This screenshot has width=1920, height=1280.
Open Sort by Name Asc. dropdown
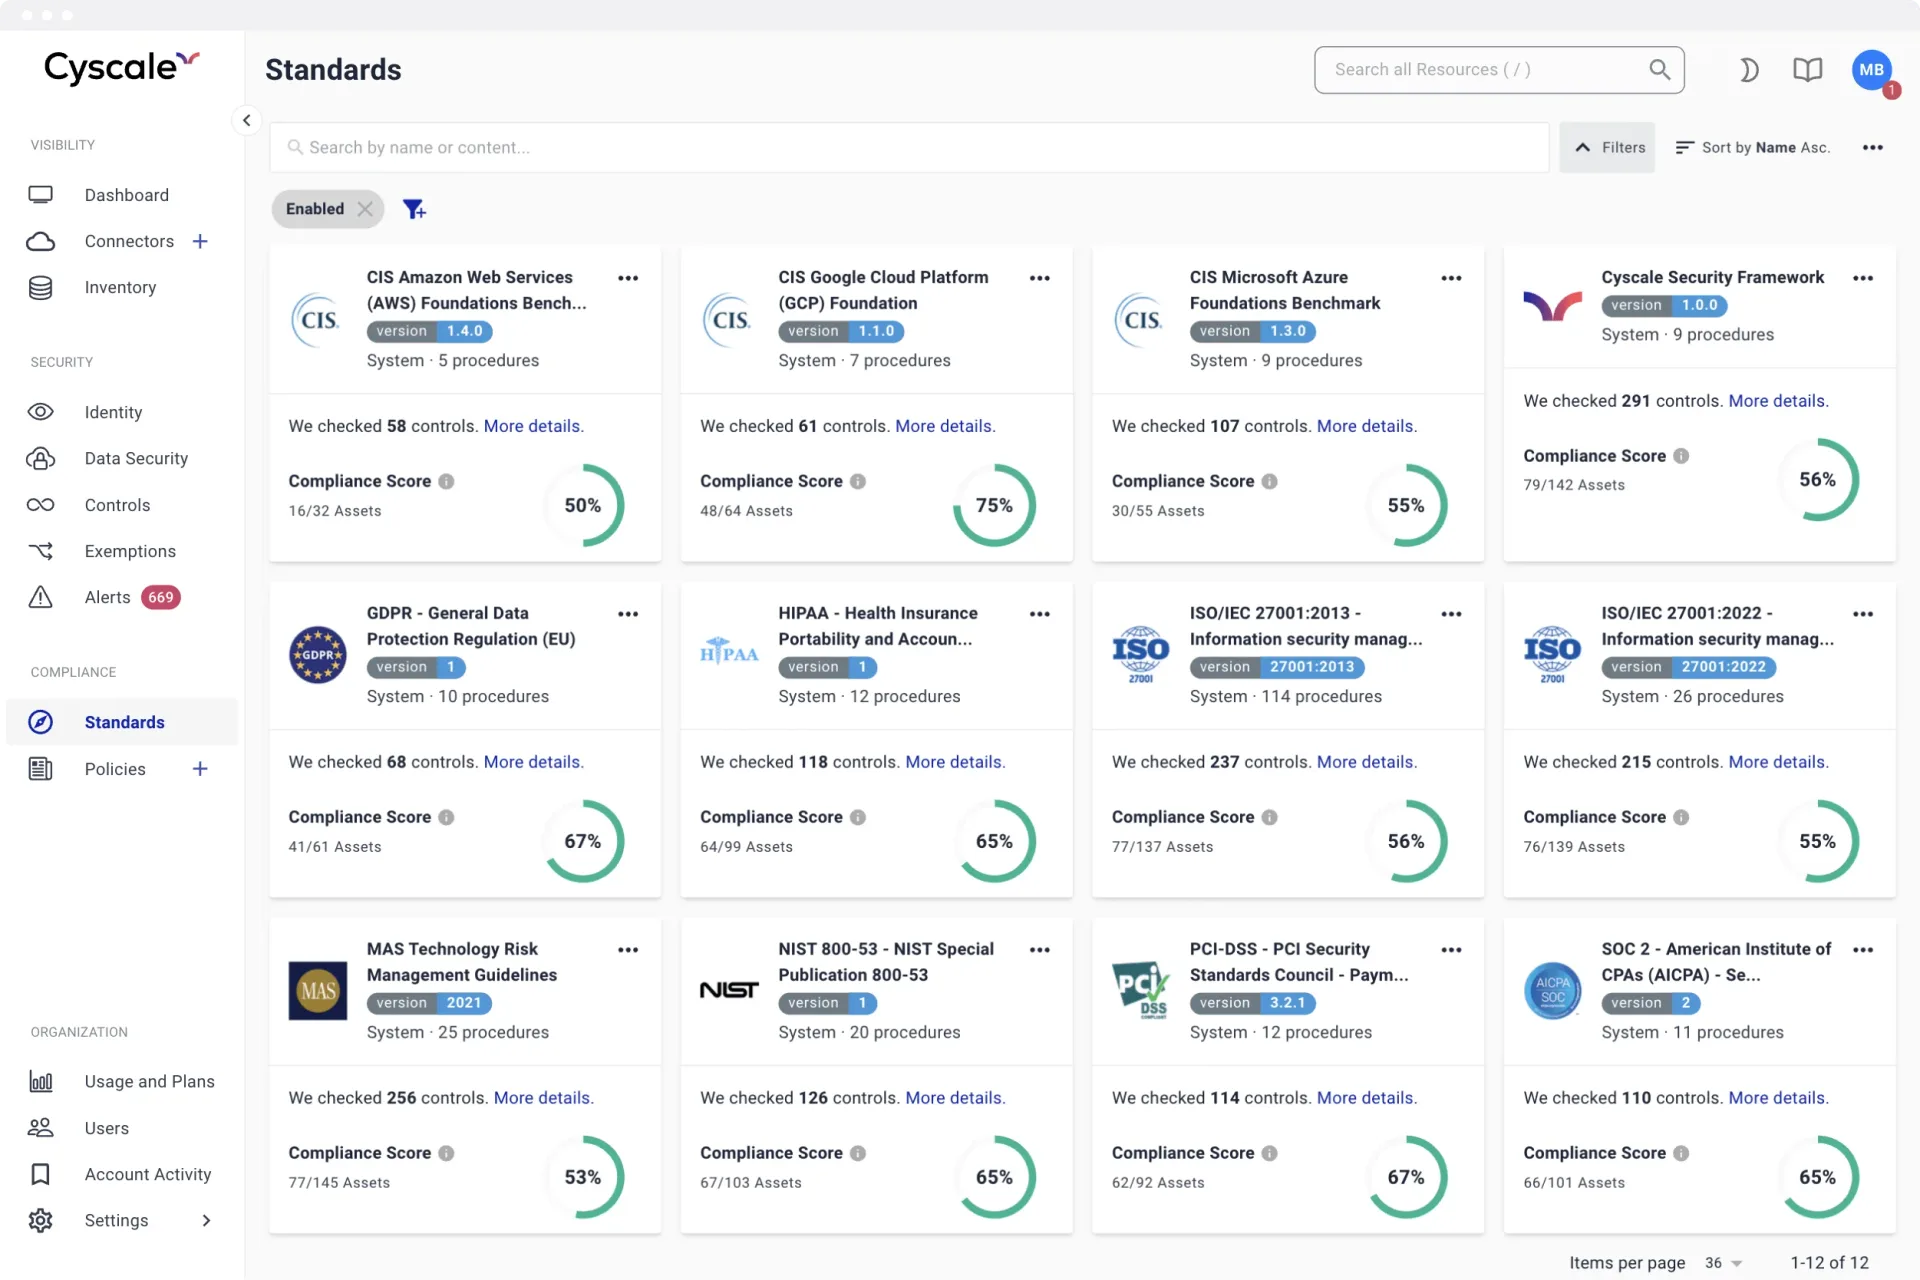point(1753,148)
